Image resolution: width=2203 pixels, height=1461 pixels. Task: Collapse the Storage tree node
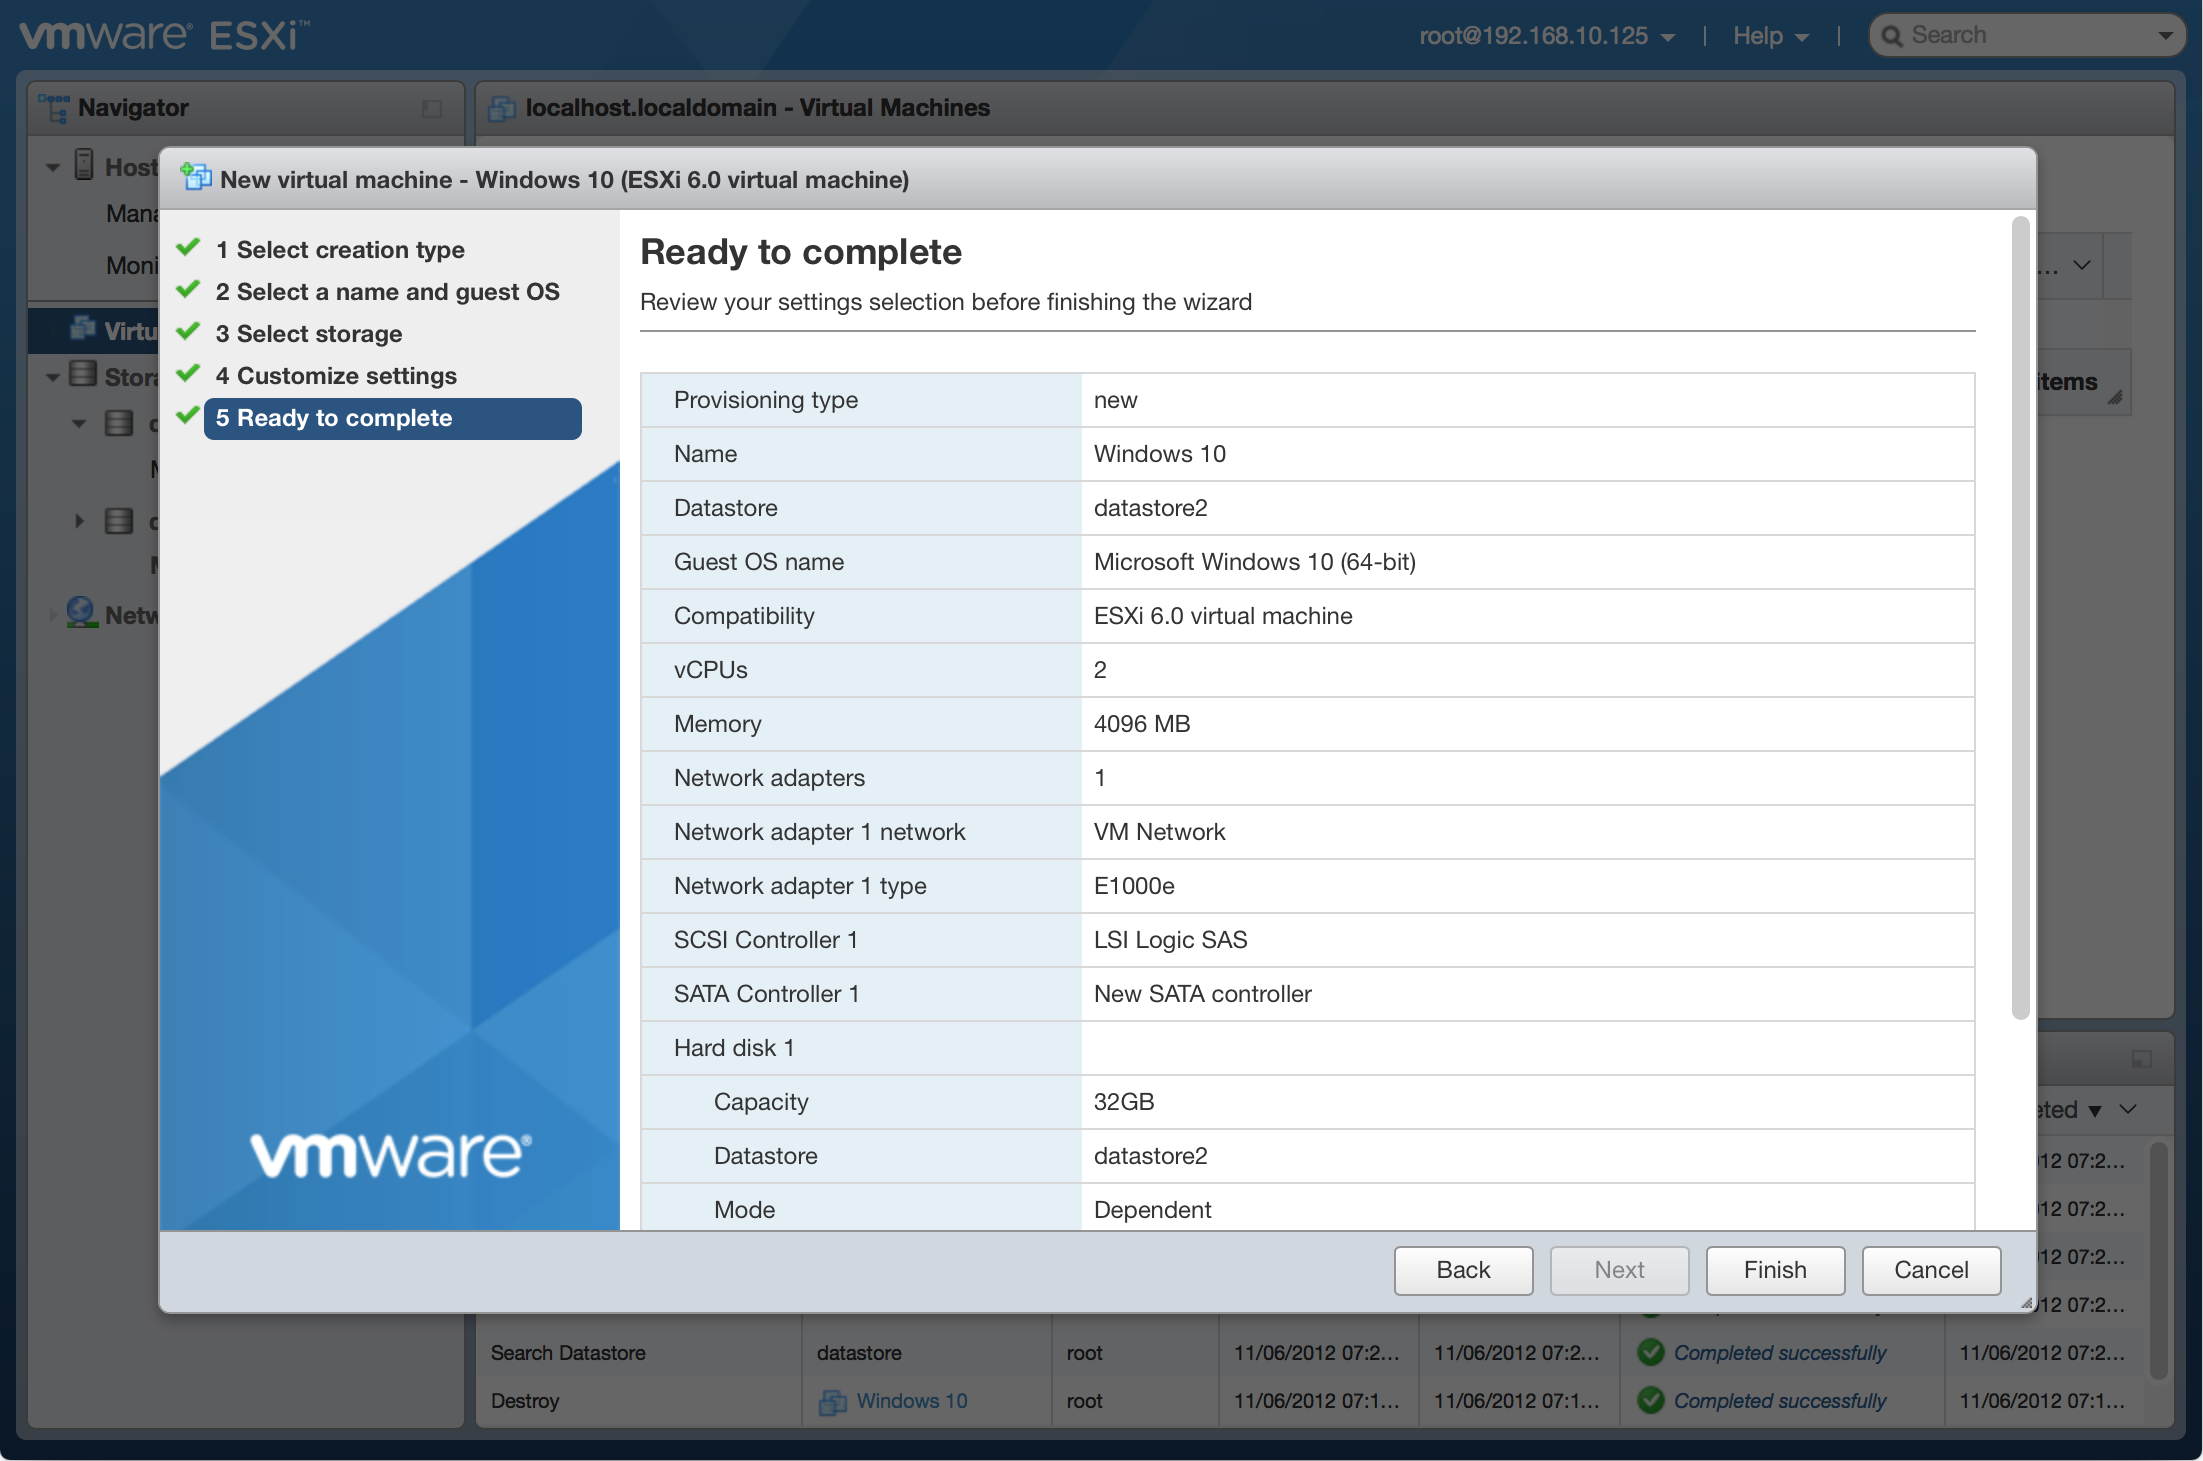52,378
